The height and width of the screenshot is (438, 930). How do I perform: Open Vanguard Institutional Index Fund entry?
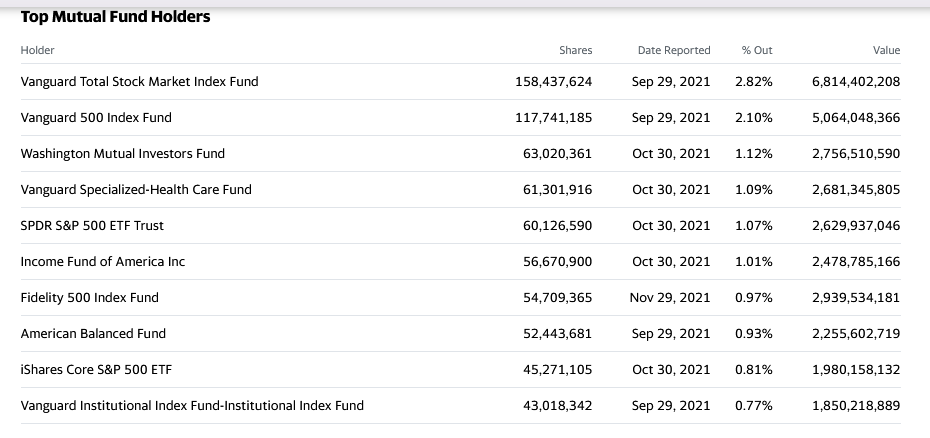(192, 406)
